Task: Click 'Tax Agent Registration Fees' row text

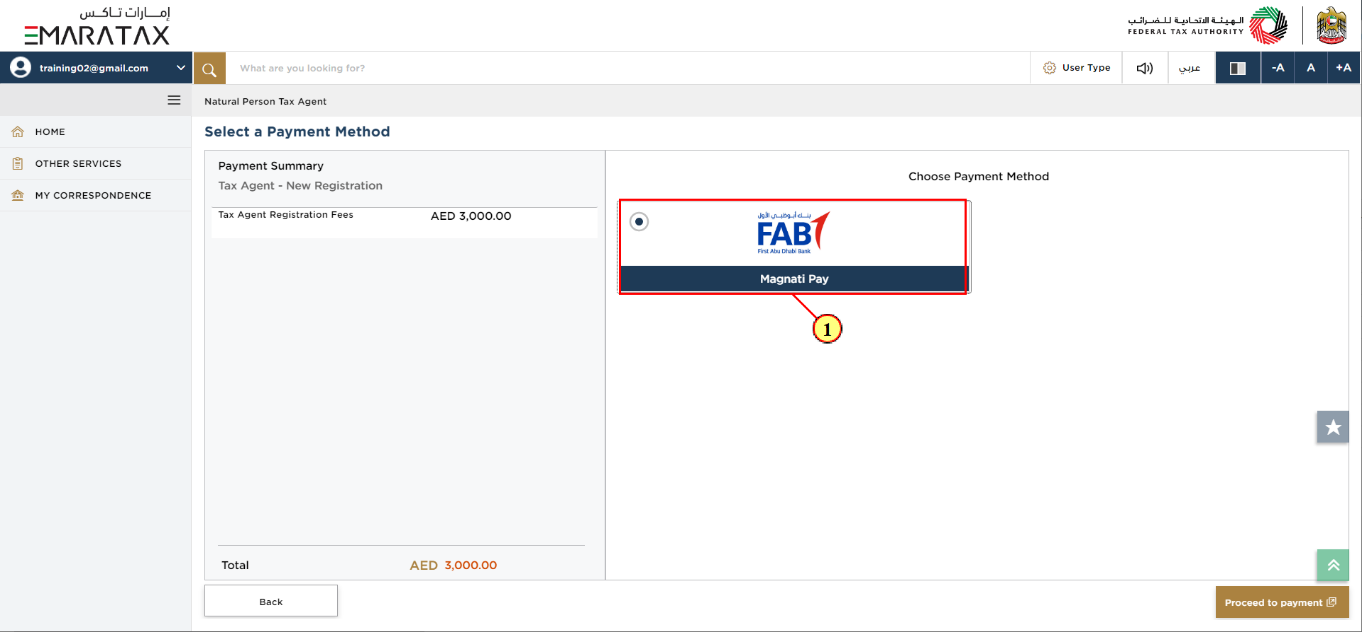Action: click(x=286, y=215)
